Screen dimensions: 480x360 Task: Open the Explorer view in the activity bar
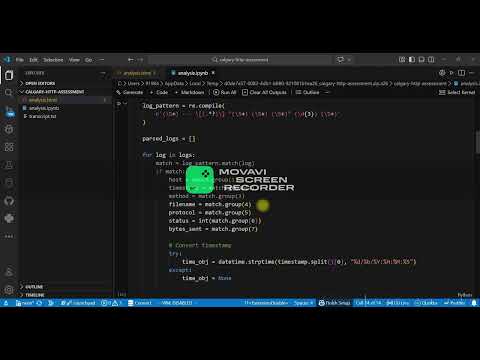9,75
